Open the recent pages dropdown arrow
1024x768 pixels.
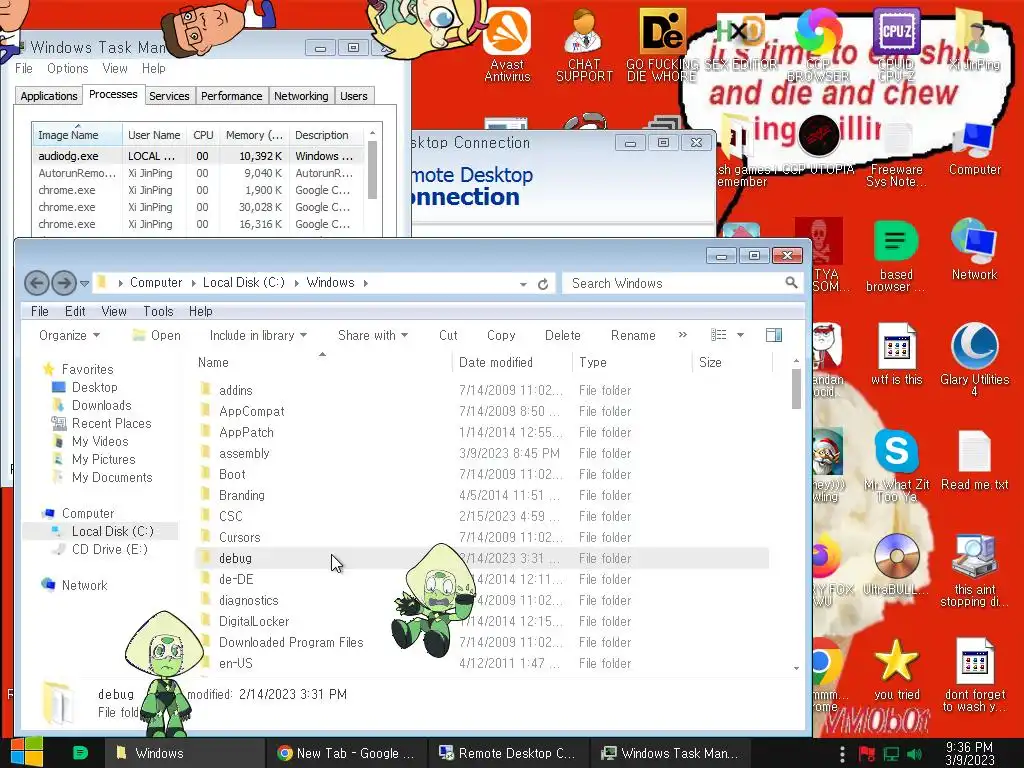pos(84,283)
